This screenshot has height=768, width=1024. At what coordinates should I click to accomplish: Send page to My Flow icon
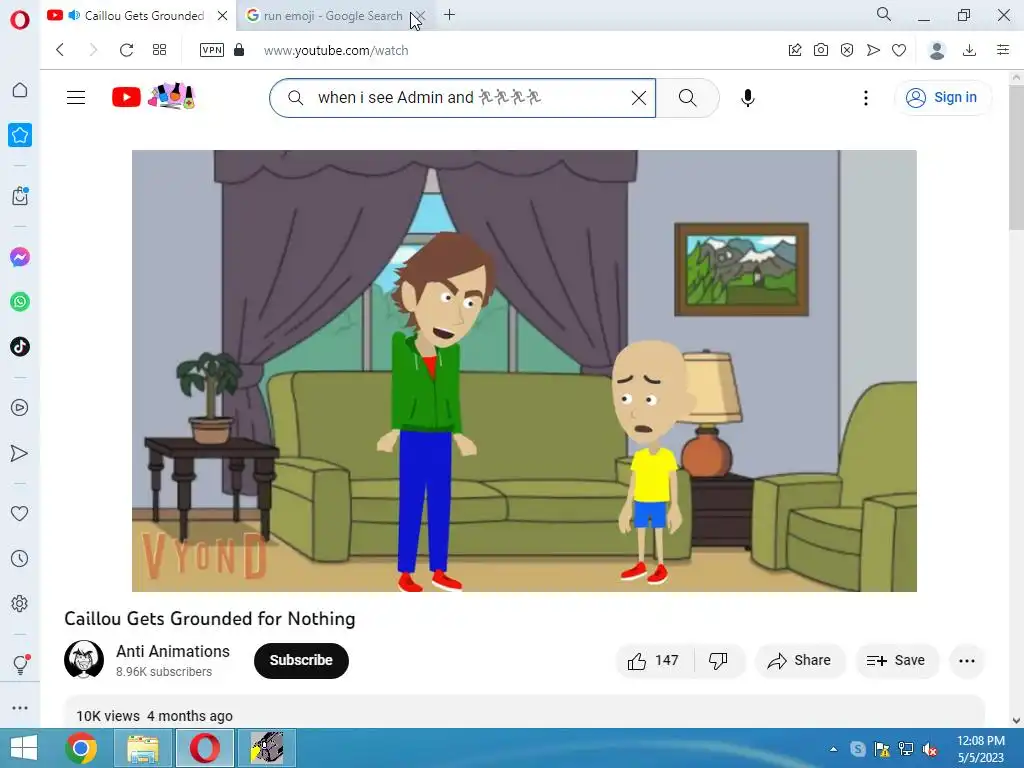[873, 50]
